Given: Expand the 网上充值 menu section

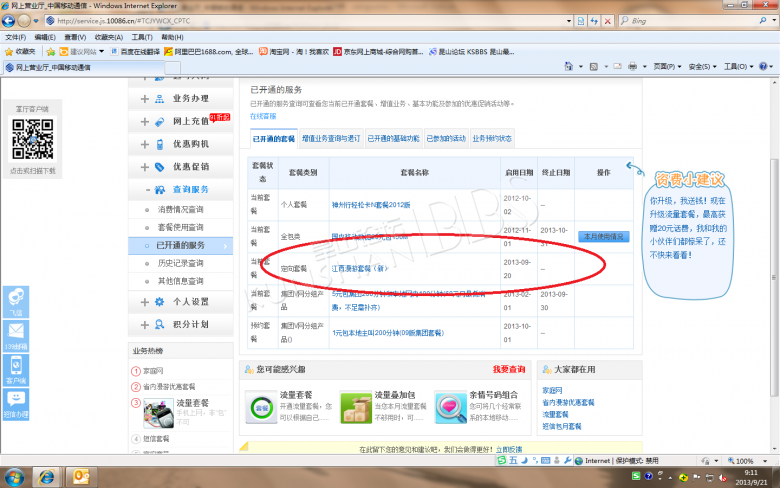Looking at the screenshot, I should point(189,121).
